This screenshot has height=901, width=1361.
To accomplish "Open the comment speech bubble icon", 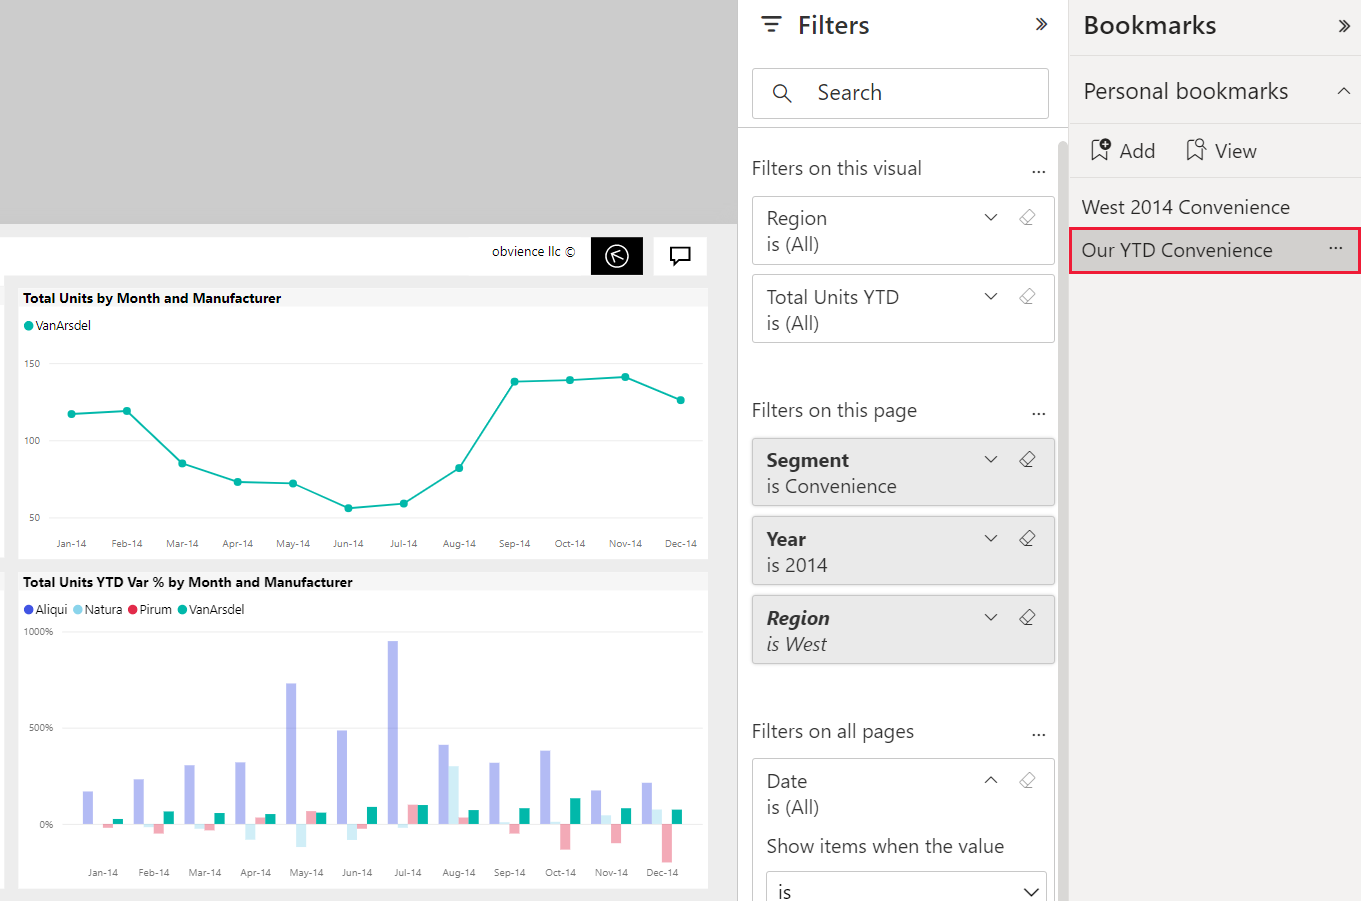I will 680,256.
